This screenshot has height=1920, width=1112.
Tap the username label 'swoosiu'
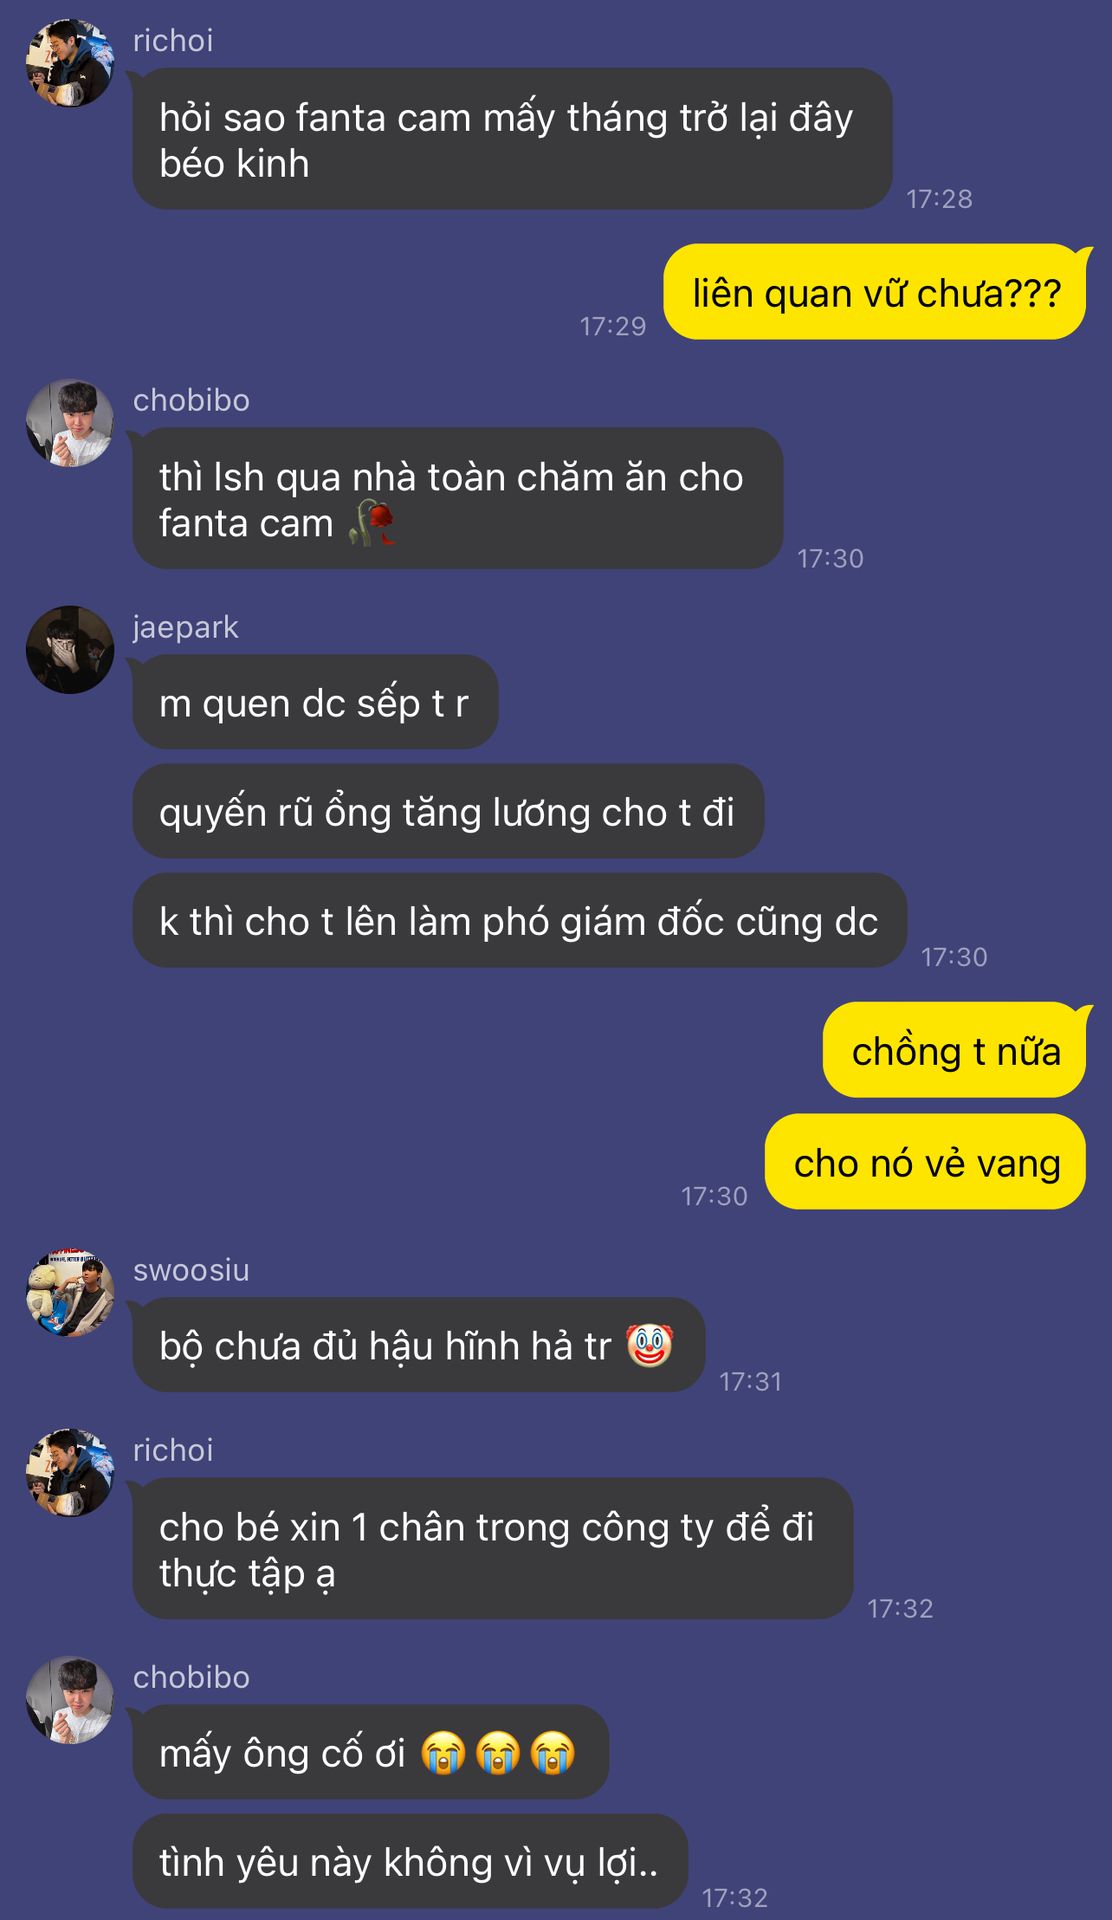191,1270
